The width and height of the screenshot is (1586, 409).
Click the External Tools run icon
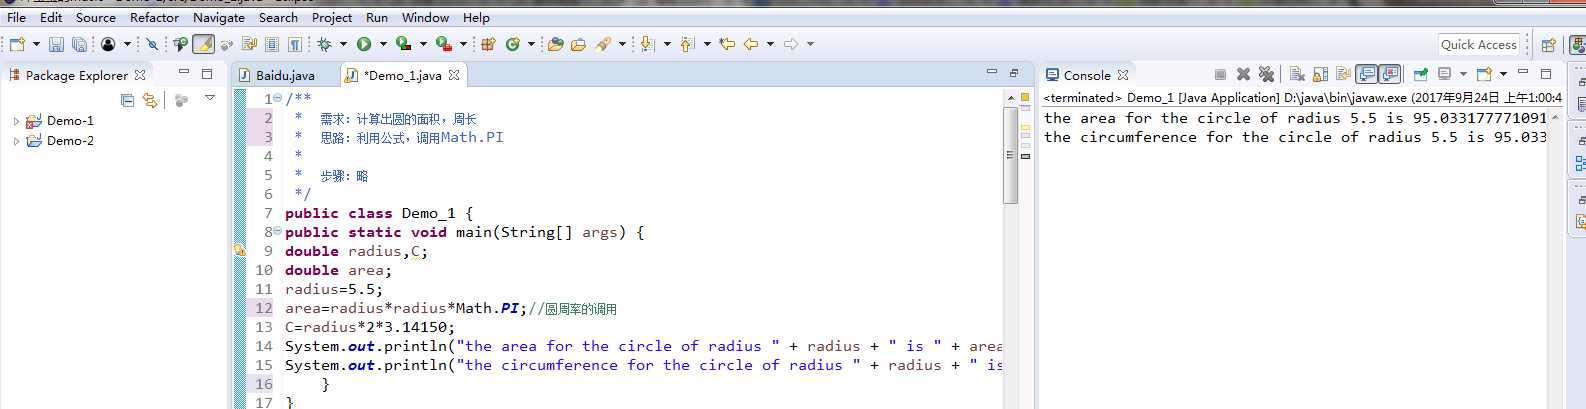(x=443, y=44)
